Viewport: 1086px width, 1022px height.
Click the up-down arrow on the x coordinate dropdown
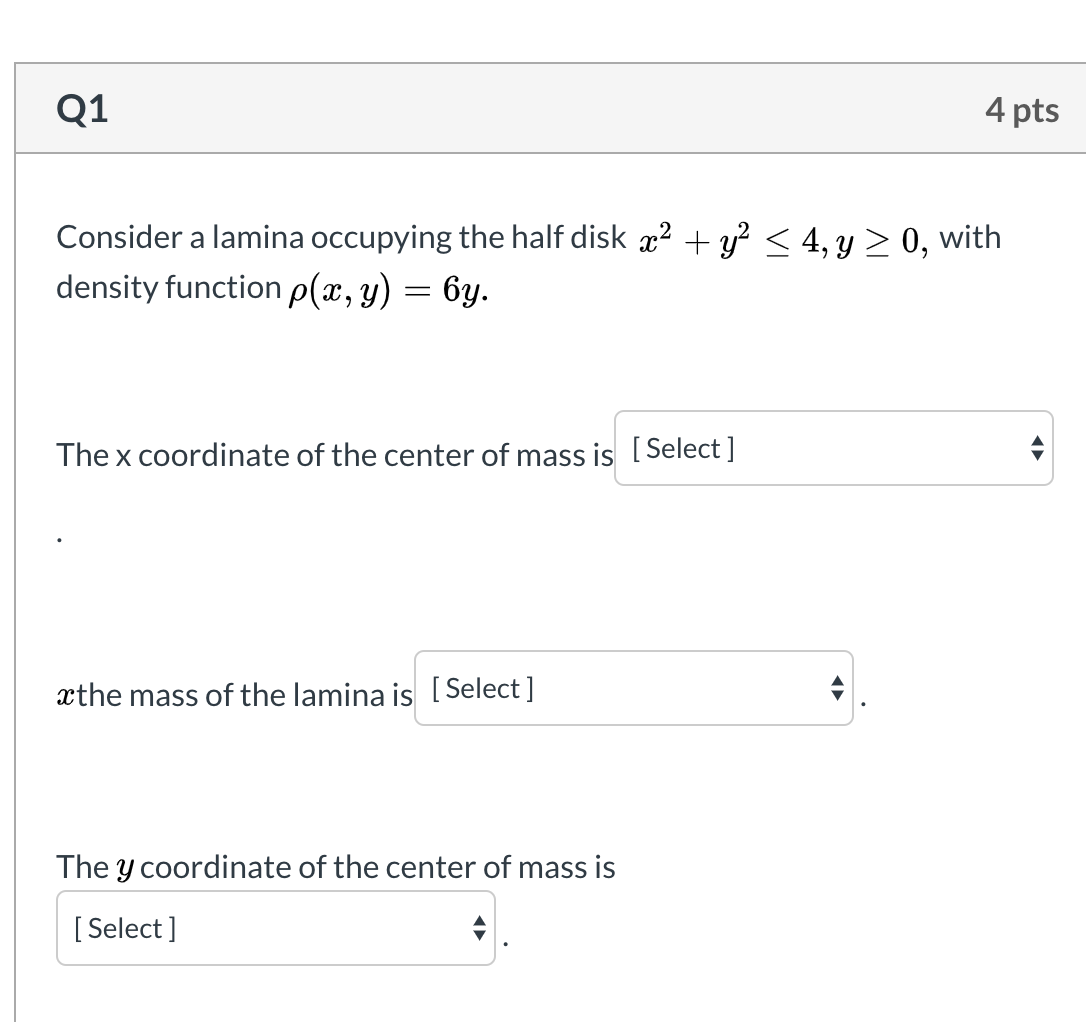coord(1036,448)
